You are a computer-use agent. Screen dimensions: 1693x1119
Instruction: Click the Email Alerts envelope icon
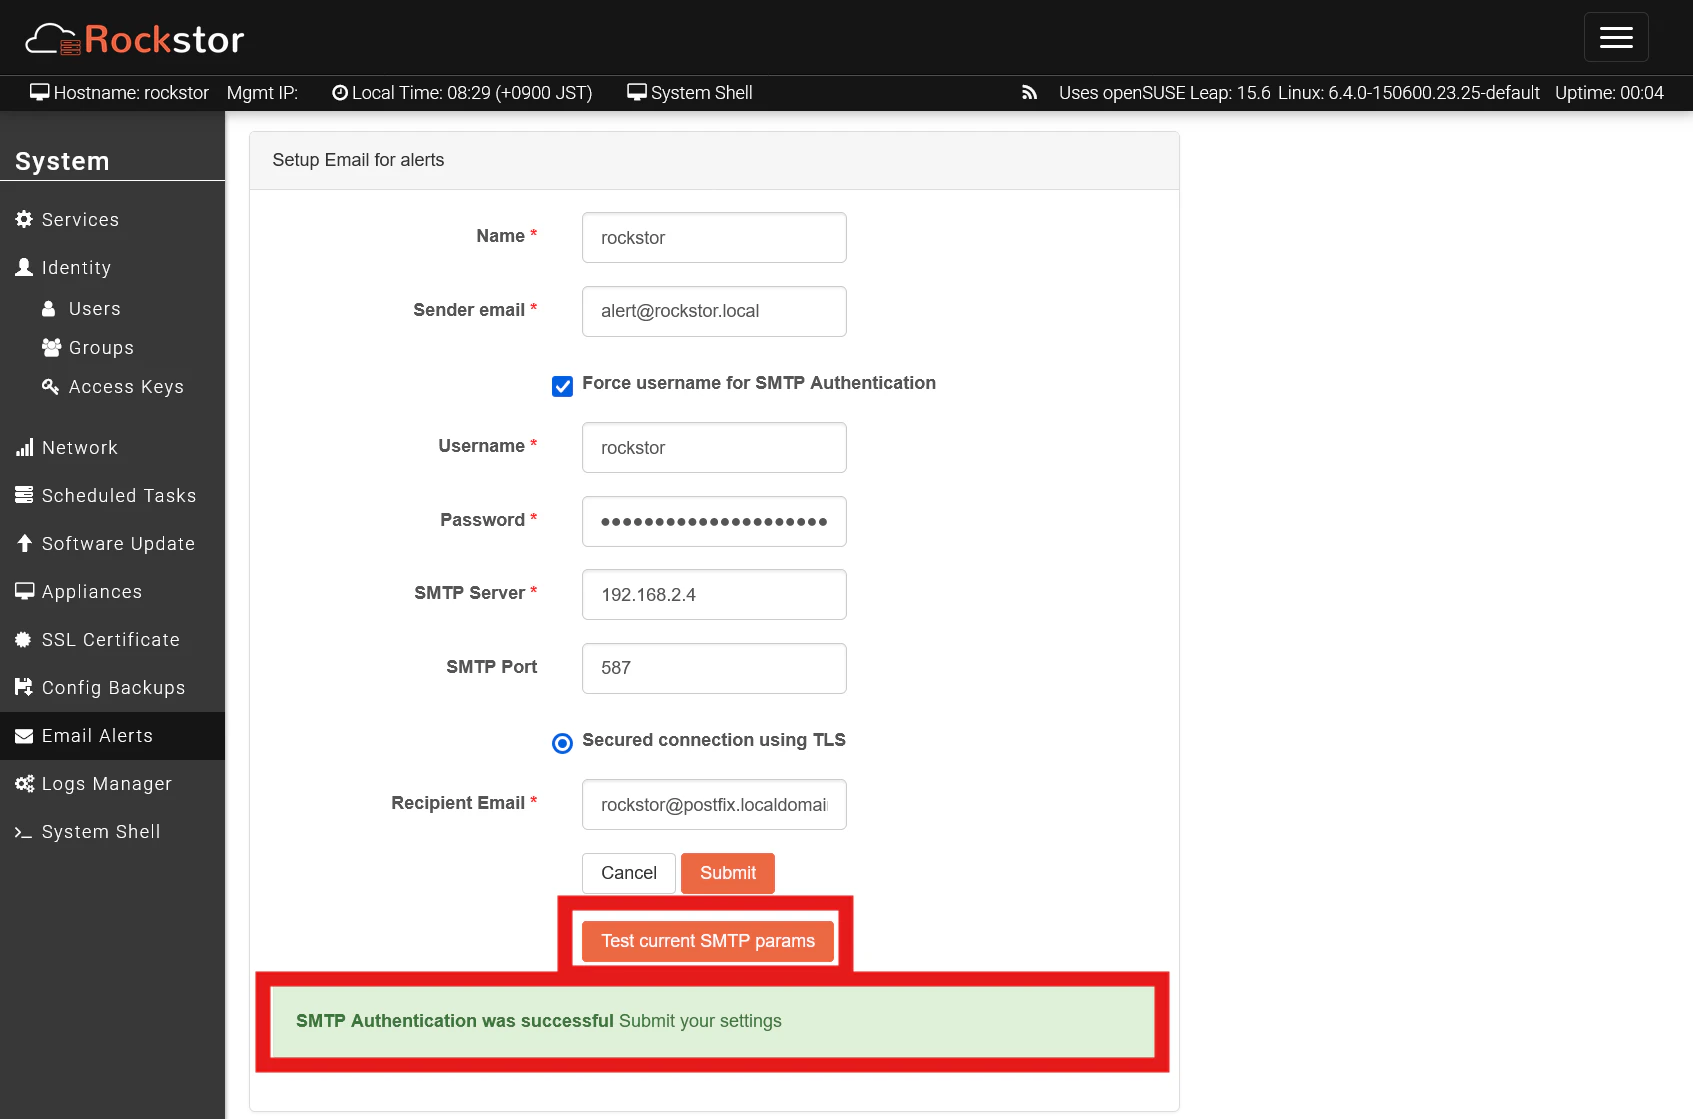click(24, 736)
